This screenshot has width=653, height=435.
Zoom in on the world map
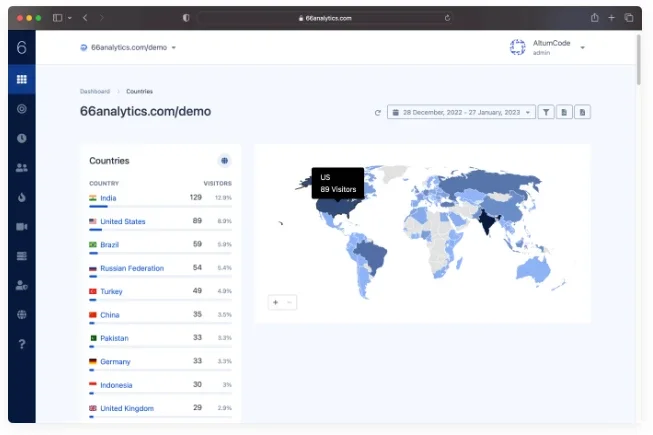tap(275, 302)
